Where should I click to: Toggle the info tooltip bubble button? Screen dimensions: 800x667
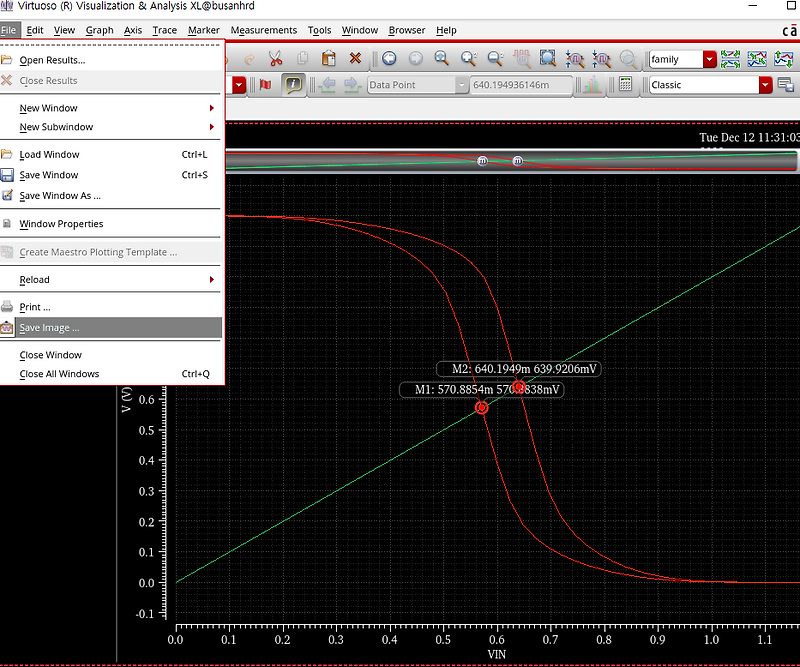pos(293,85)
